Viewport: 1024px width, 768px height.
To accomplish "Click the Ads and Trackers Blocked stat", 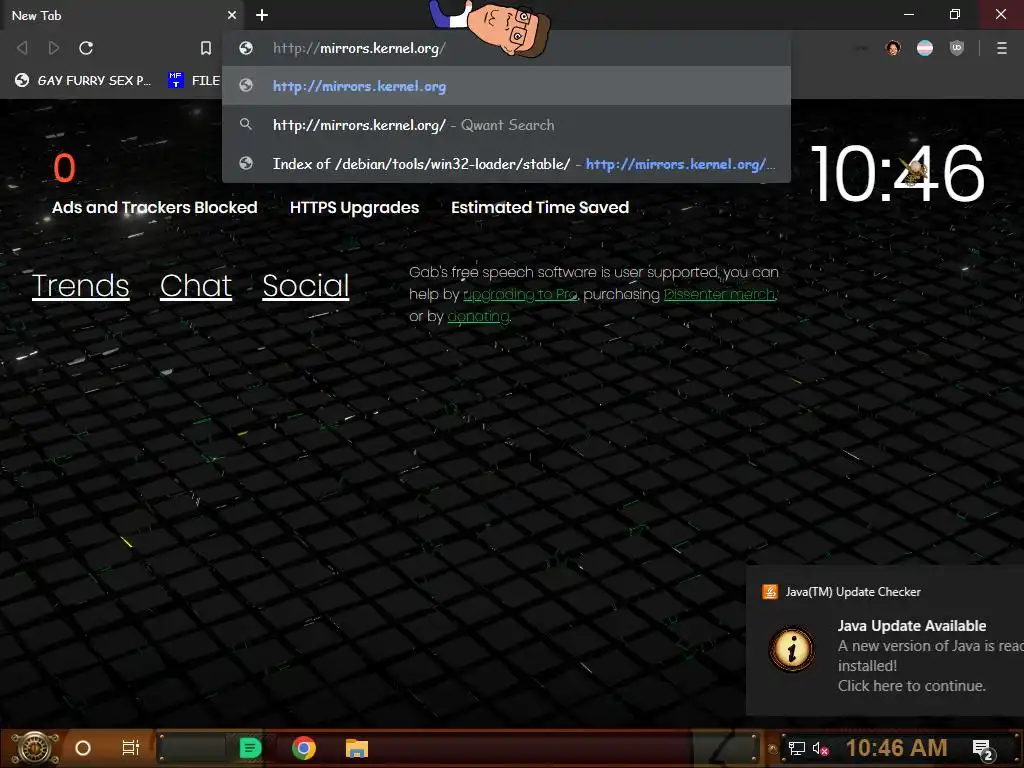I will 155,207.
